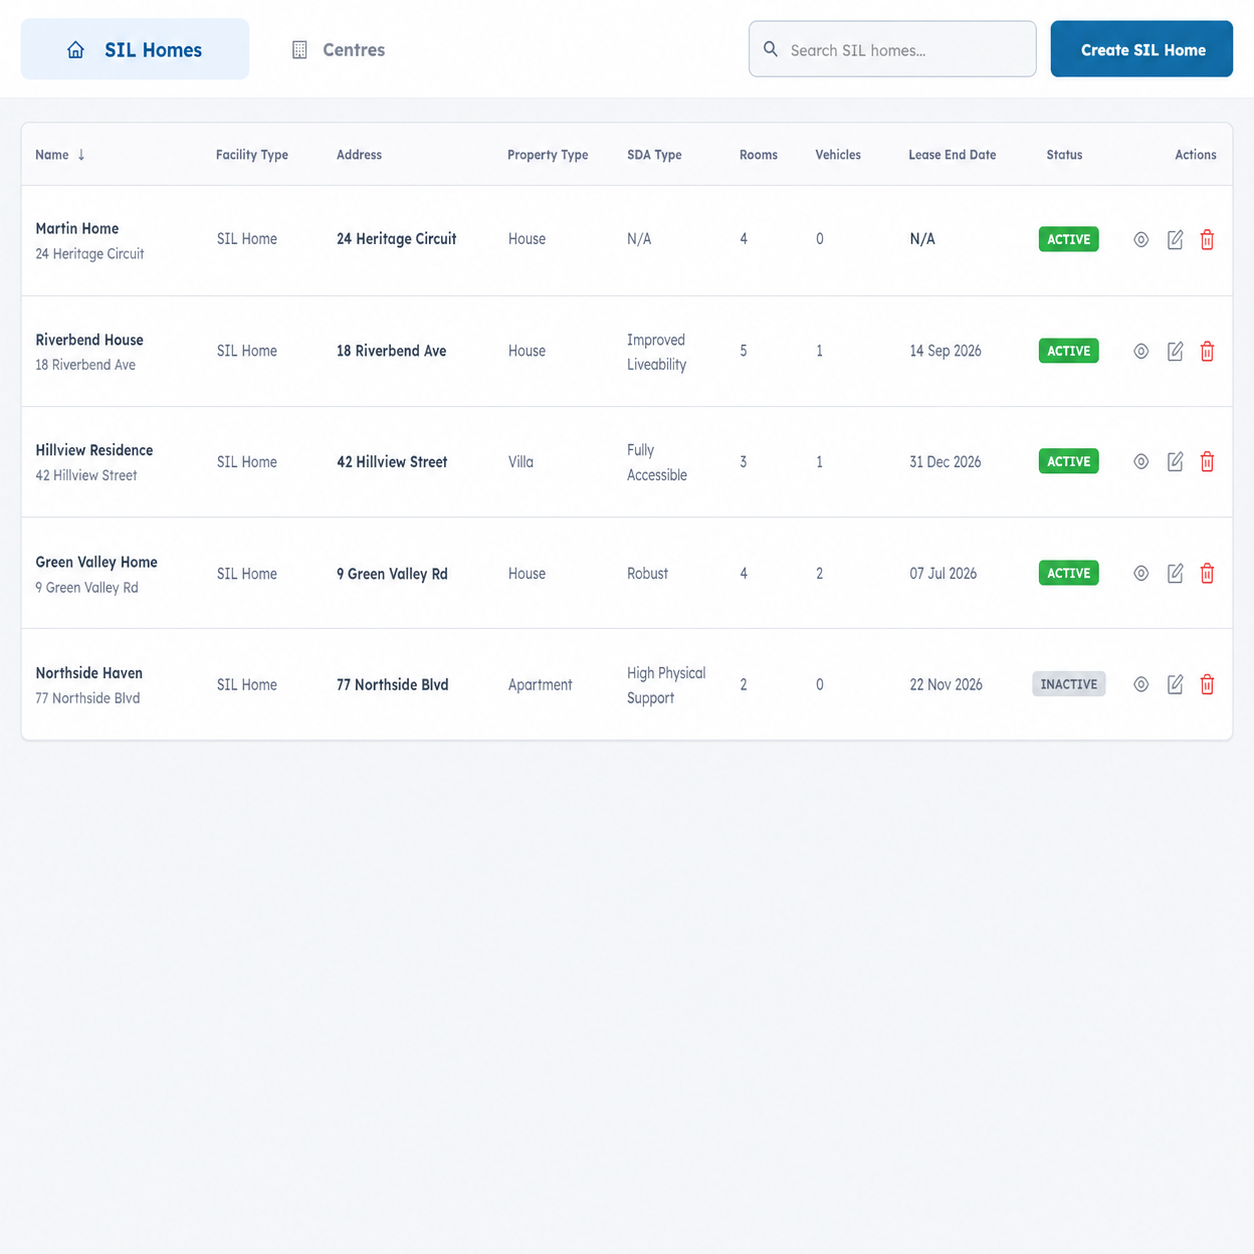Delete Hillview Residence trash icon

tap(1207, 462)
